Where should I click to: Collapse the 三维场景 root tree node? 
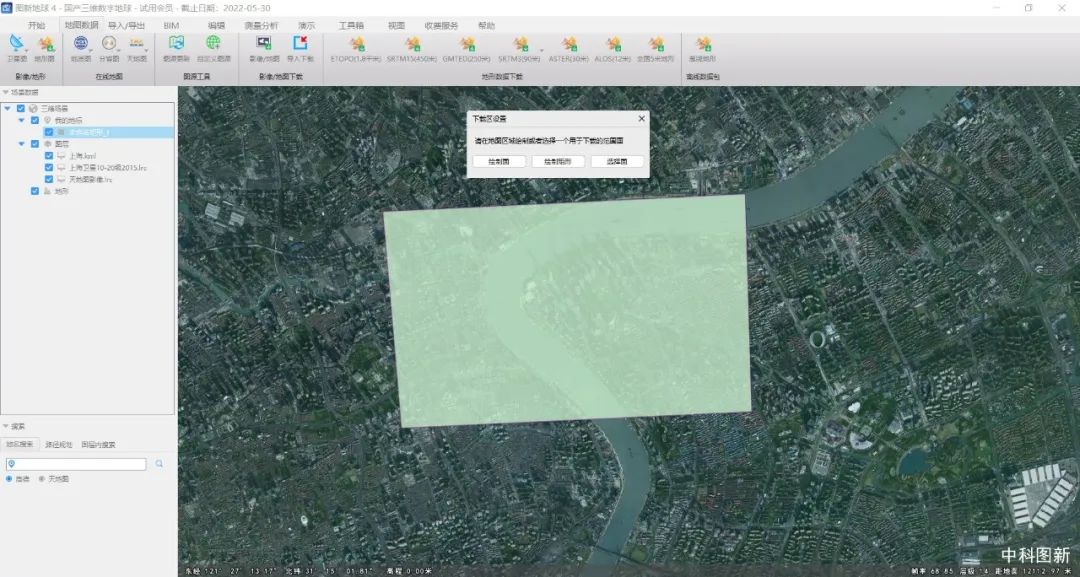pyautogui.click(x=8, y=108)
